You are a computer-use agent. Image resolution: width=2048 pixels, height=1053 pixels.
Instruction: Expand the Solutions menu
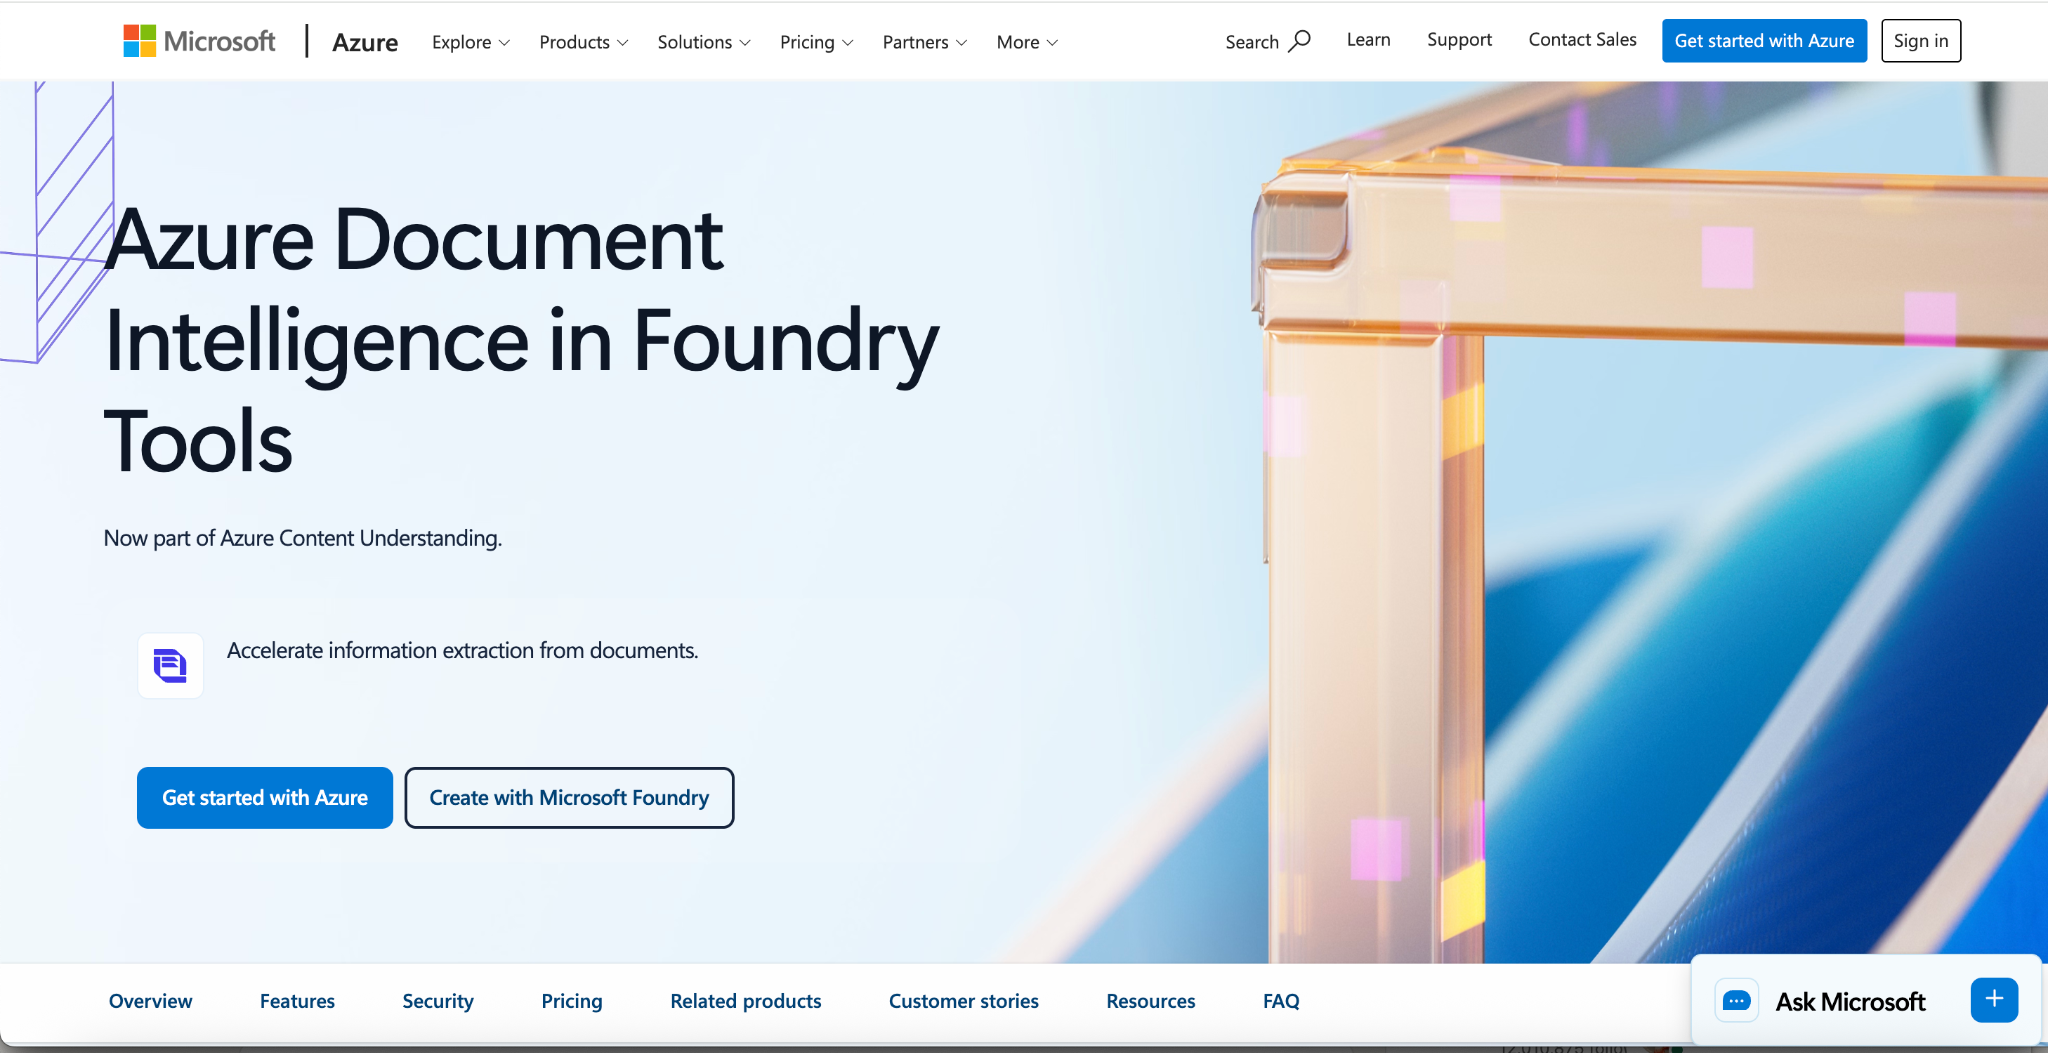[x=704, y=42]
